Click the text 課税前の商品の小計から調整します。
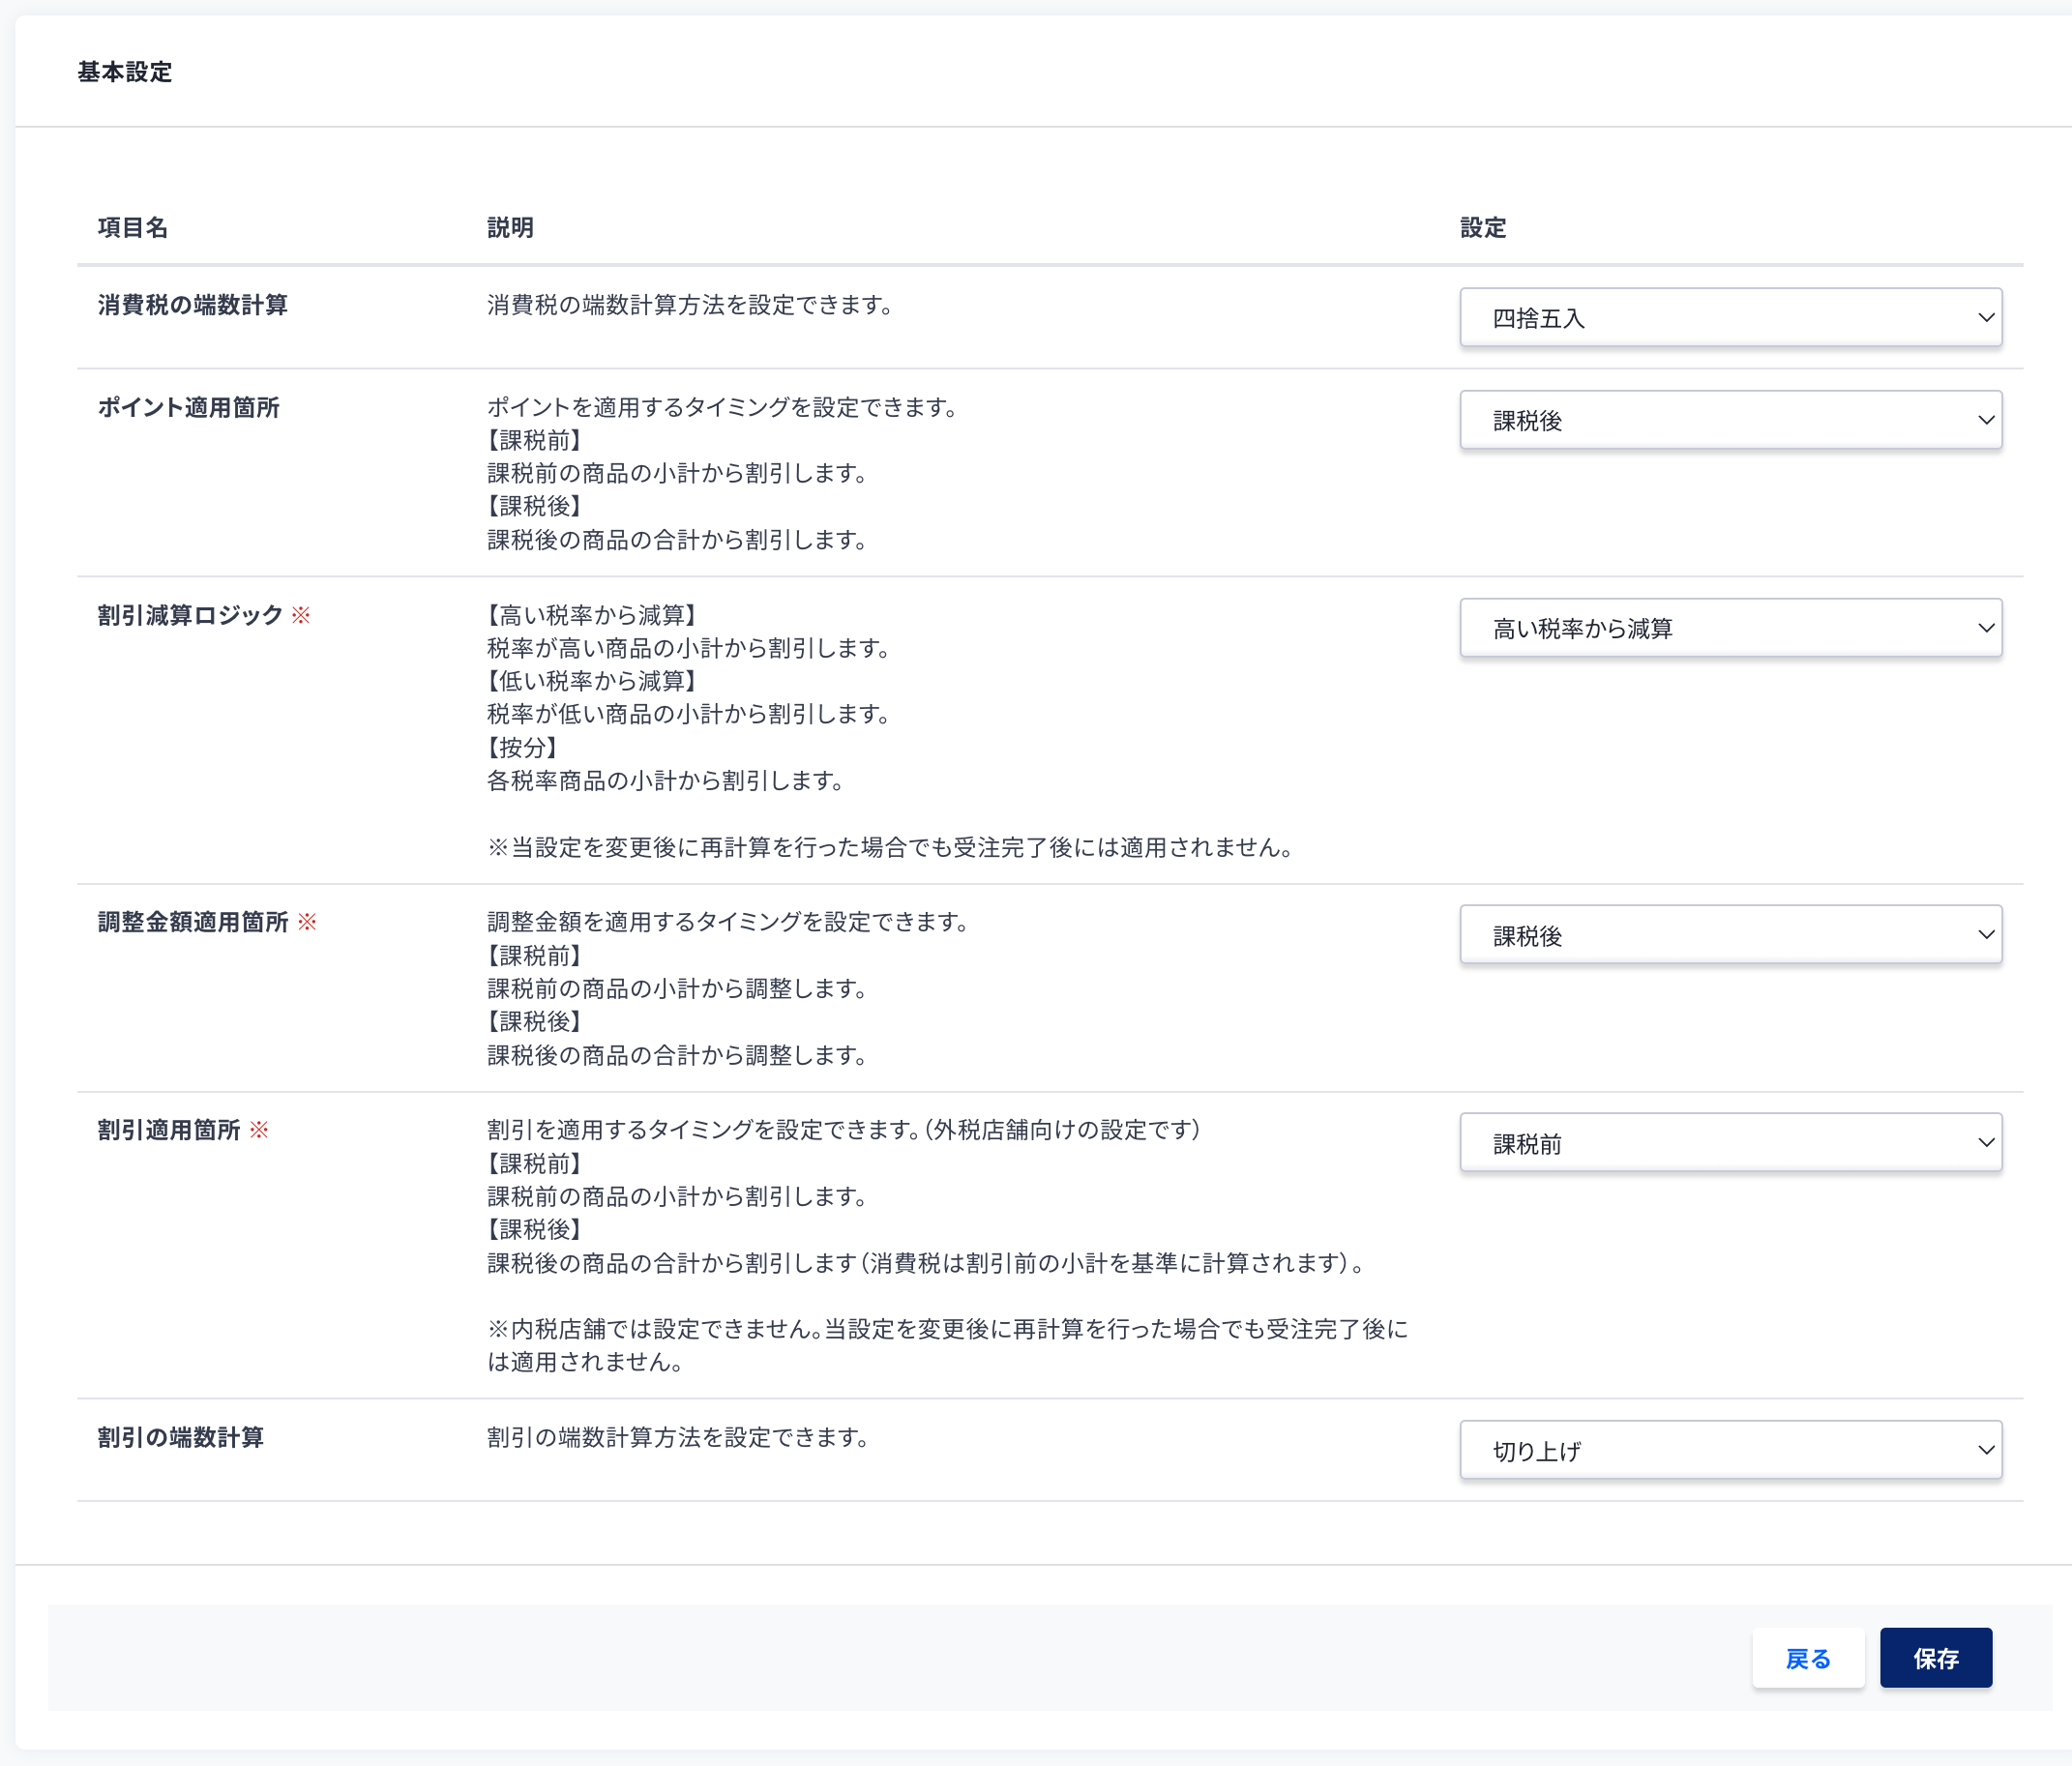 pyautogui.click(x=678, y=989)
